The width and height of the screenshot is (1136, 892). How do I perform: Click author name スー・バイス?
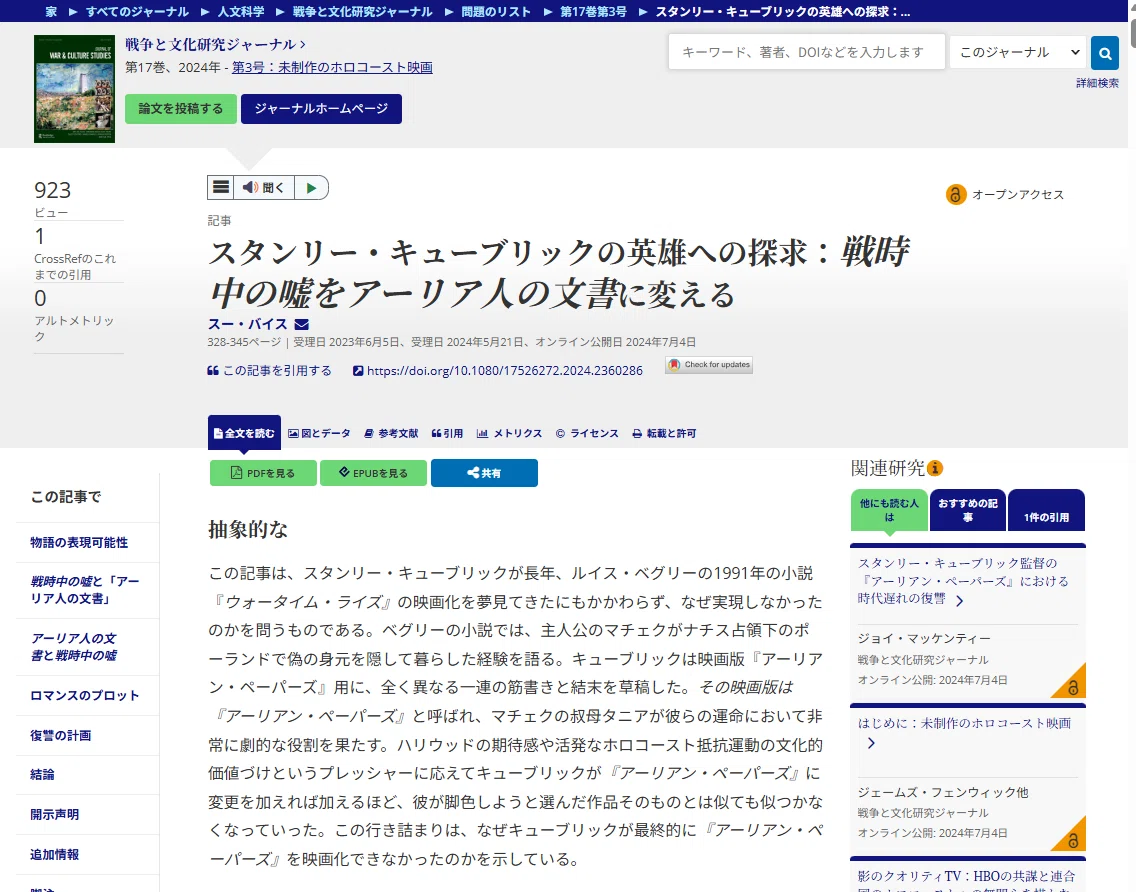[248, 324]
